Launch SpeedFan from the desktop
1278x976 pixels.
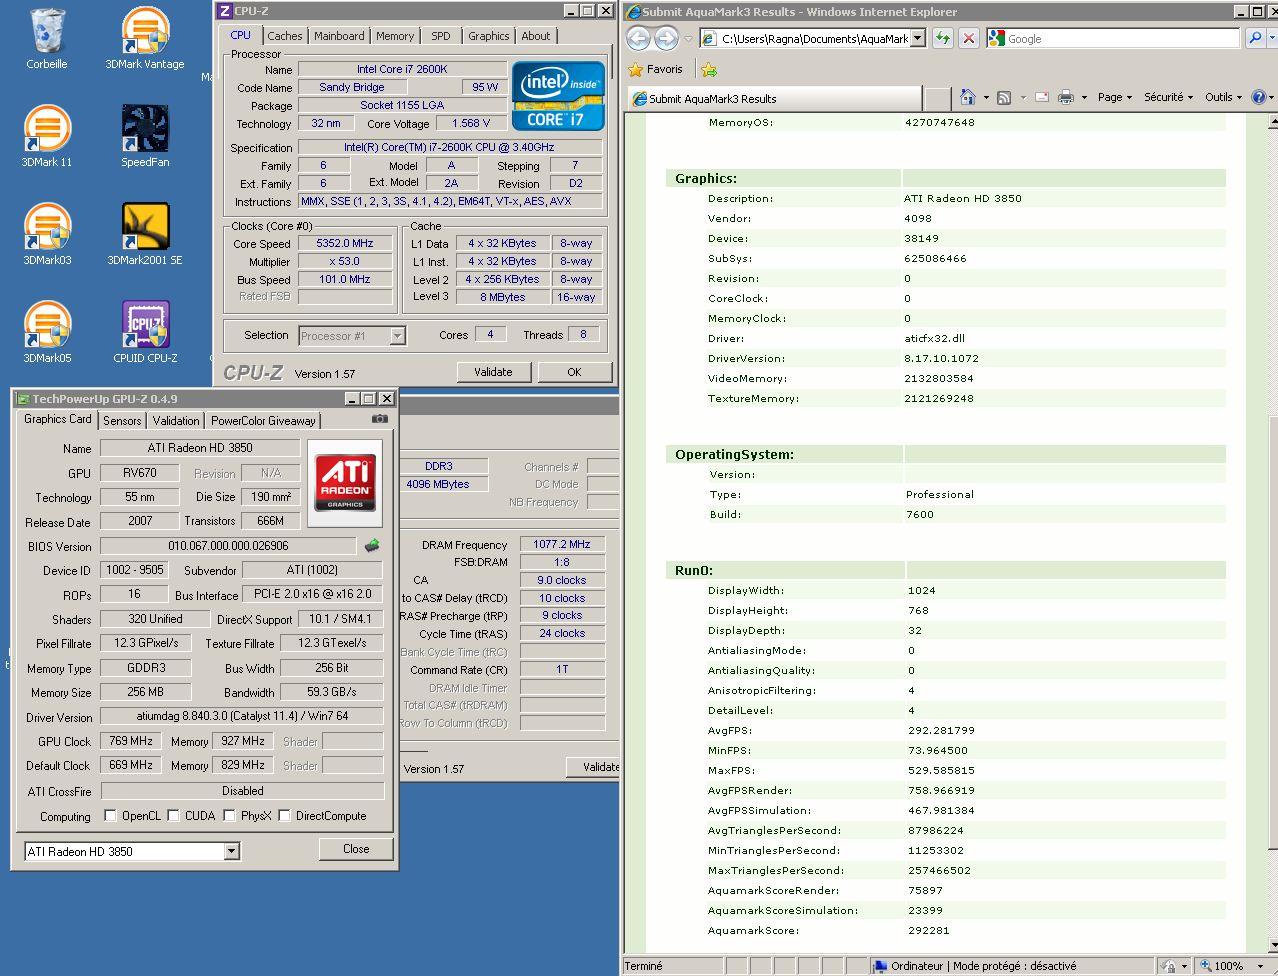[x=145, y=136]
